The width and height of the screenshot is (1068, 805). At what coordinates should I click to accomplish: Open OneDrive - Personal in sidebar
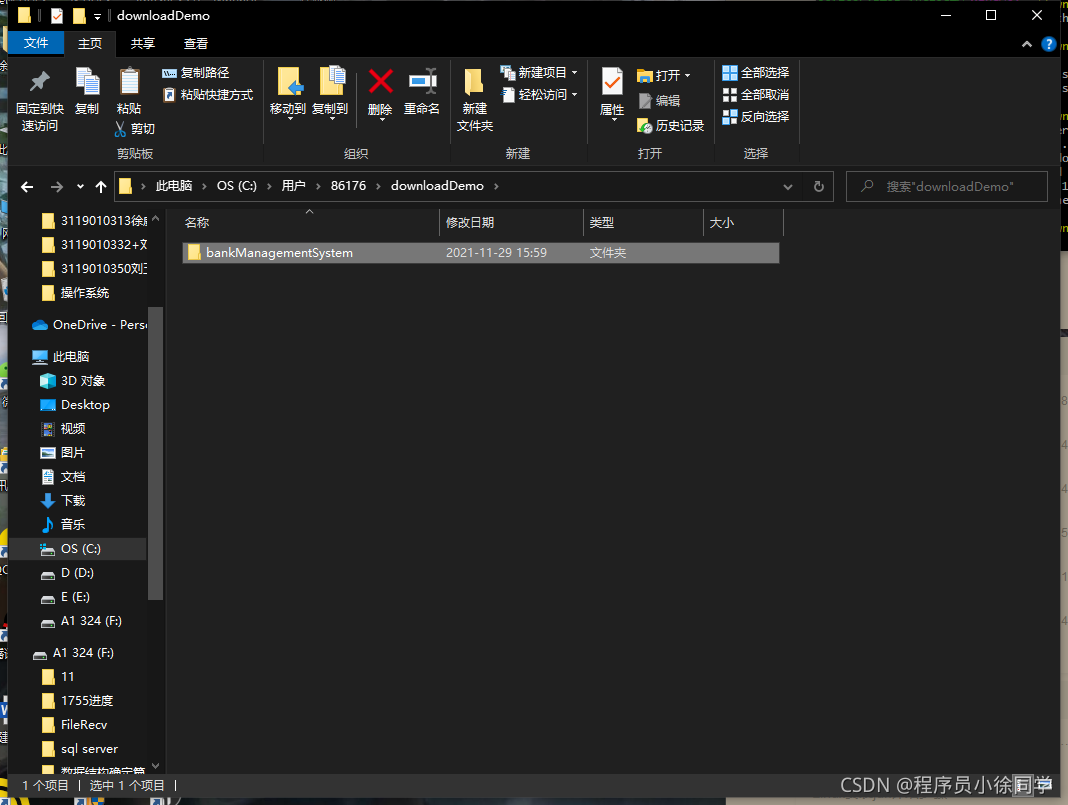pyautogui.click(x=90, y=325)
